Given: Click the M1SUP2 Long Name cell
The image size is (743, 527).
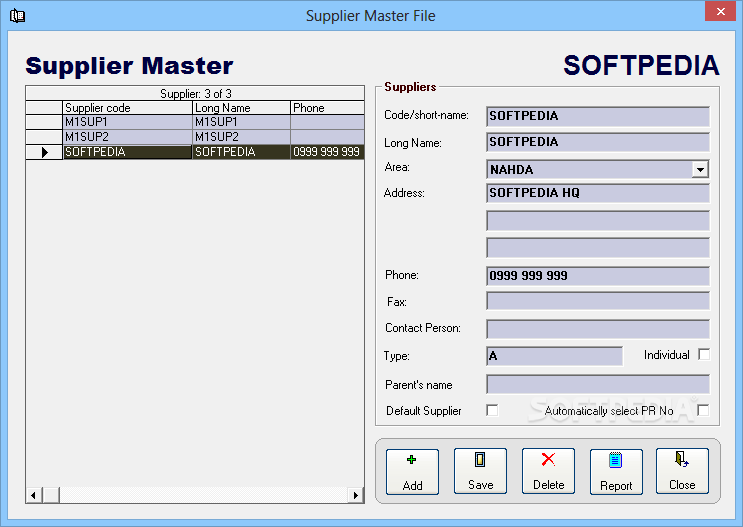Looking at the screenshot, I should point(241,136).
